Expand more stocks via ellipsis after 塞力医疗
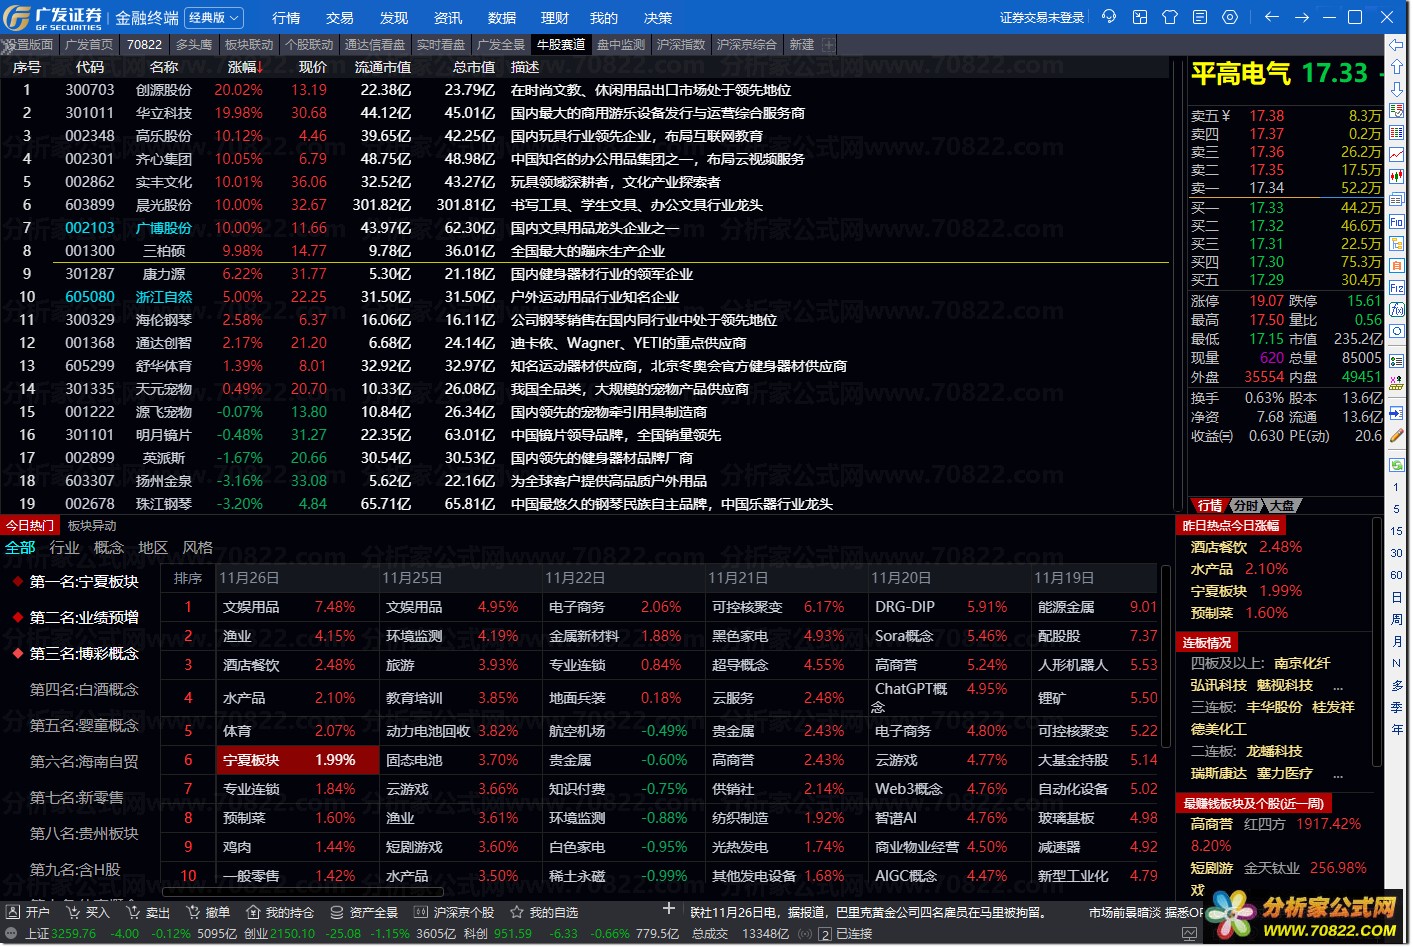 coord(1338,774)
